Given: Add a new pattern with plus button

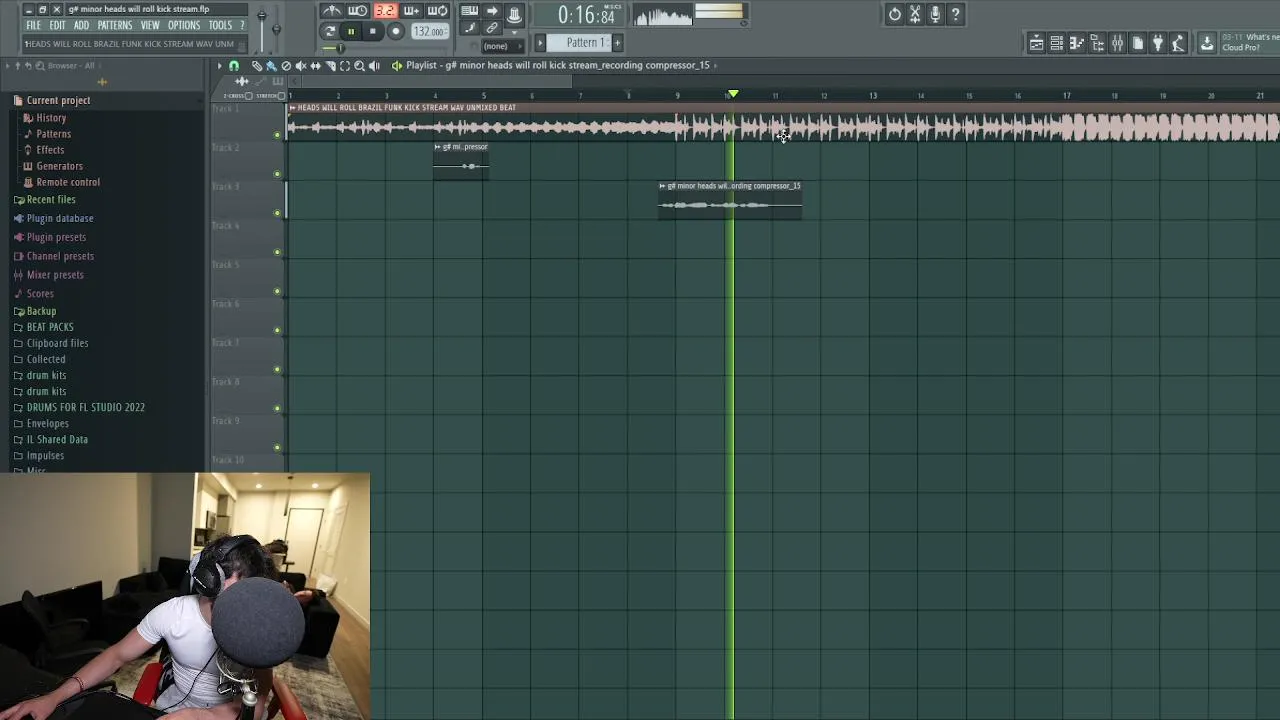Looking at the screenshot, I should pos(617,42).
